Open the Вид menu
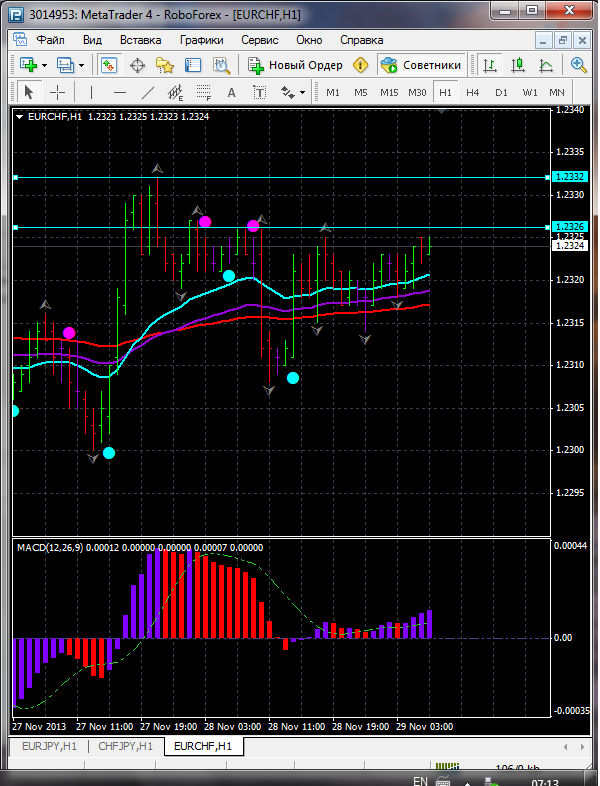This screenshot has height=786, width=600. click(x=92, y=40)
